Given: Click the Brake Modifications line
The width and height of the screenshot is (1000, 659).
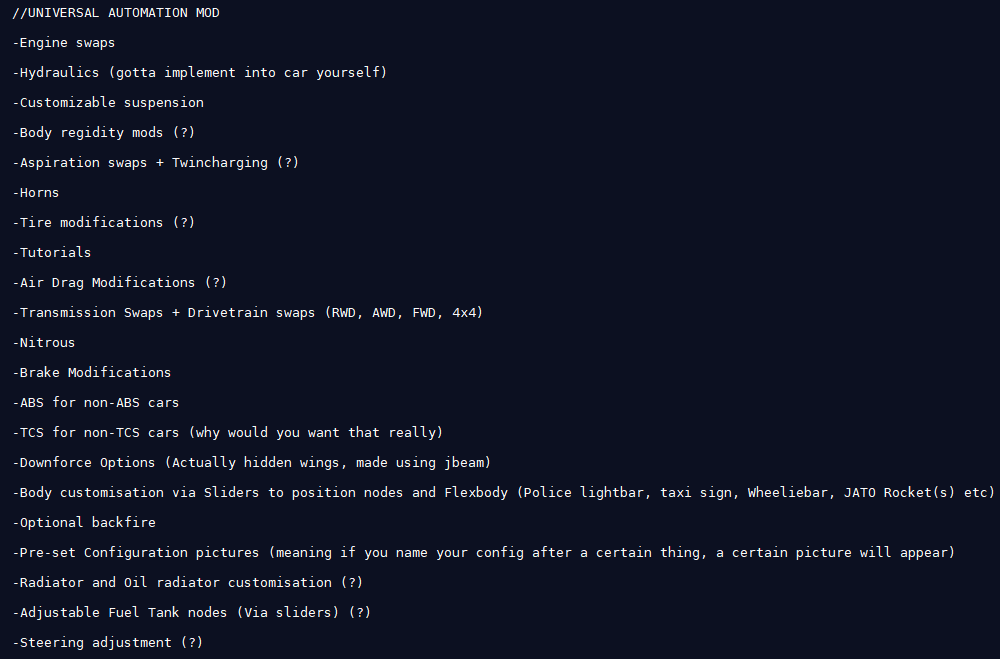Looking at the screenshot, I should click(92, 373).
